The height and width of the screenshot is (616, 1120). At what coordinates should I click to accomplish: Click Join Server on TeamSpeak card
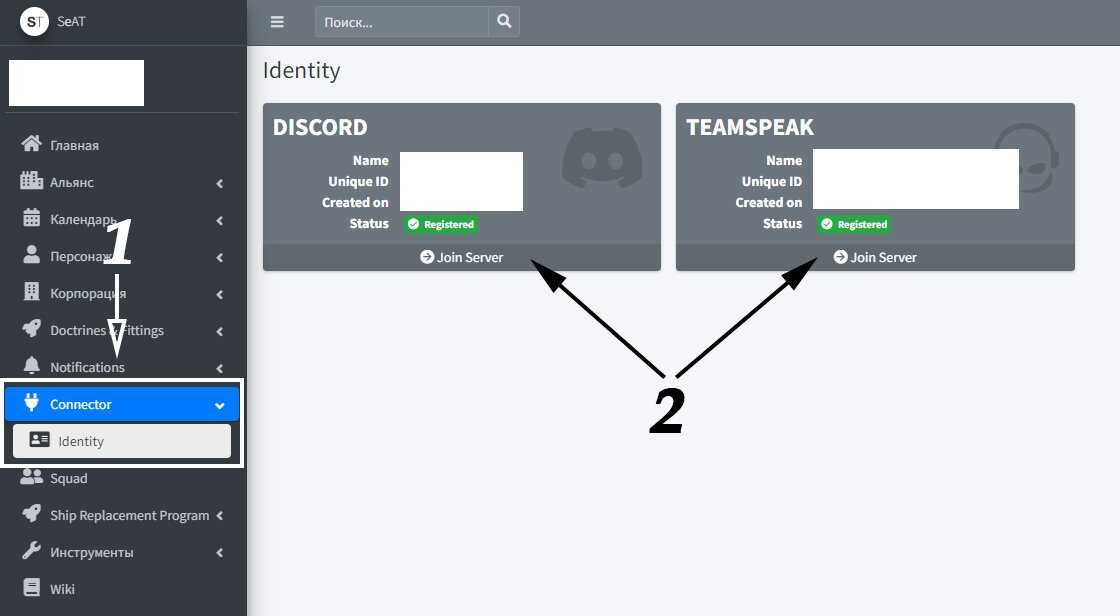pos(875,257)
